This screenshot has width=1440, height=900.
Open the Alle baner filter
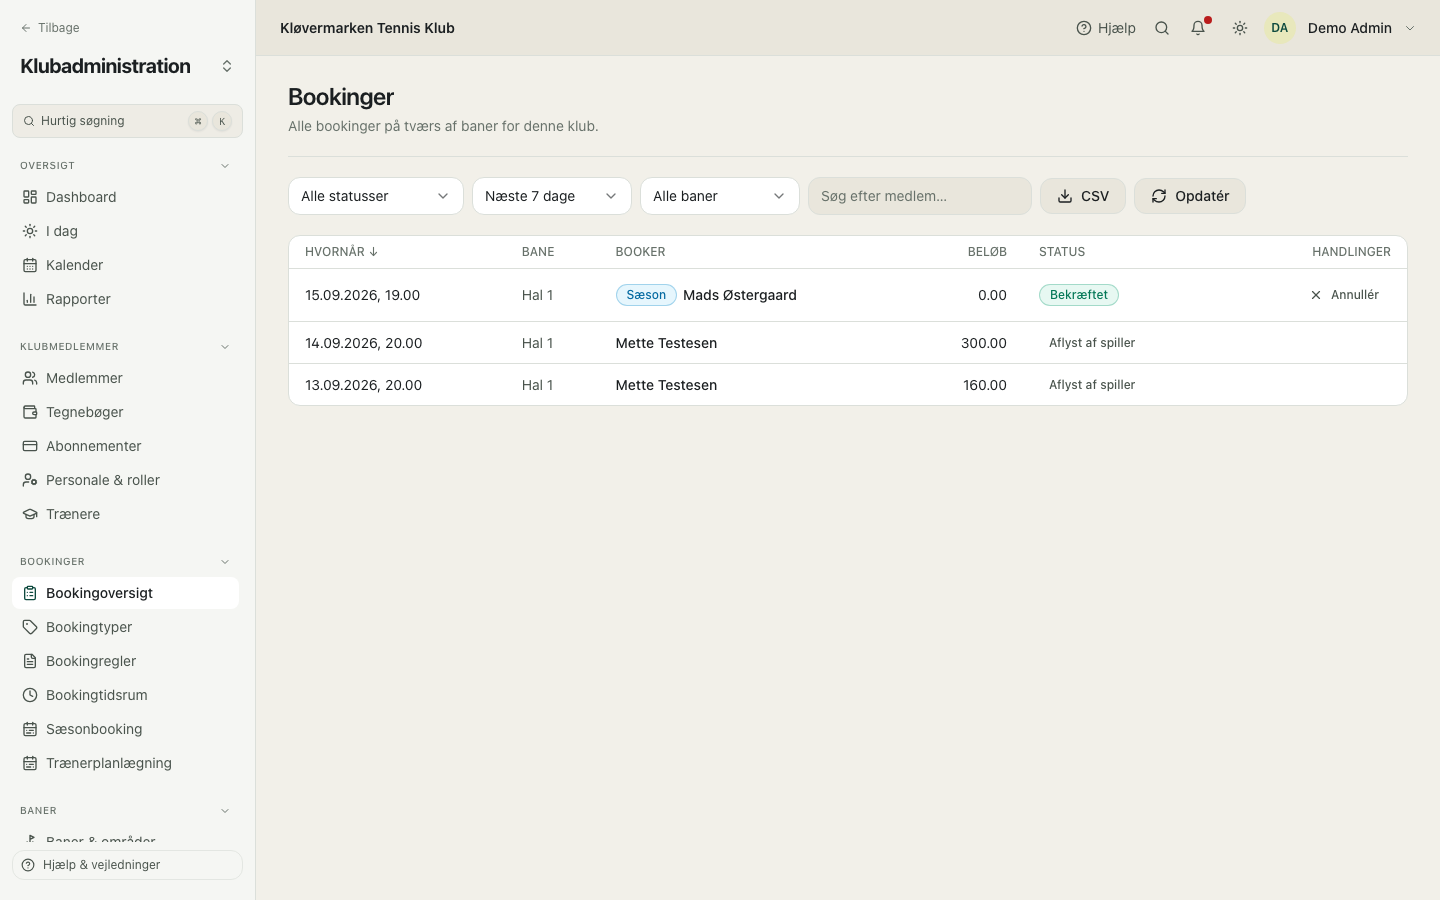coord(720,196)
